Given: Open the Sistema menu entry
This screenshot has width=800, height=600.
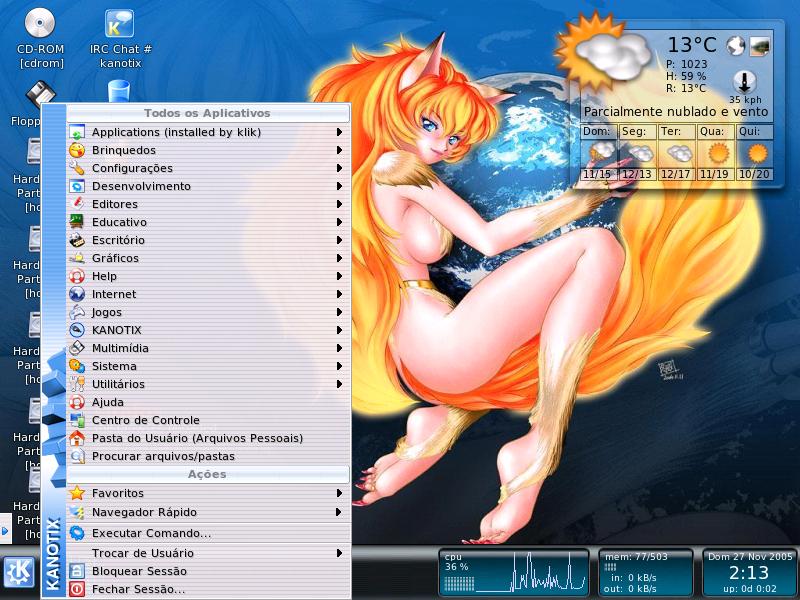Looking at the screenshot, I should tap(208, 366).
